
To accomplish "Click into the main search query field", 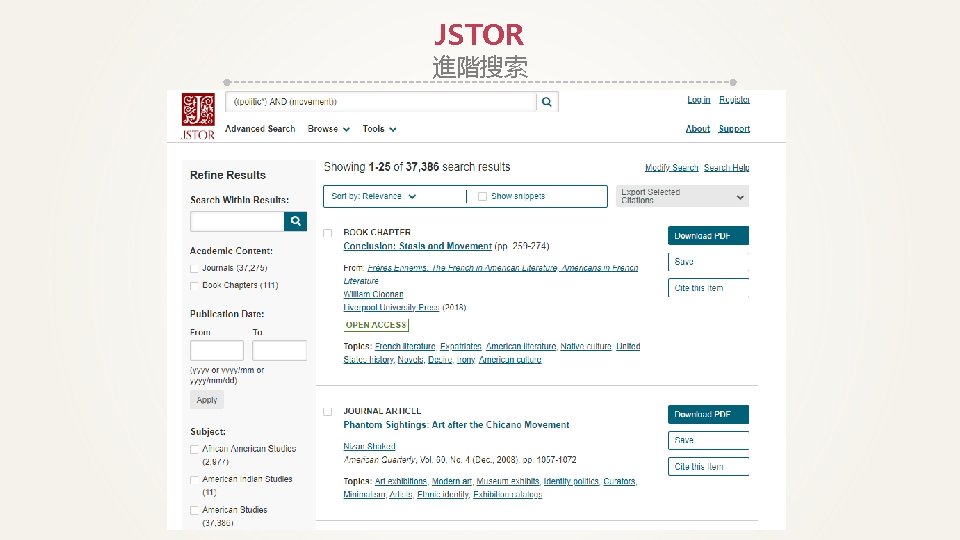I will click(381, 102).
